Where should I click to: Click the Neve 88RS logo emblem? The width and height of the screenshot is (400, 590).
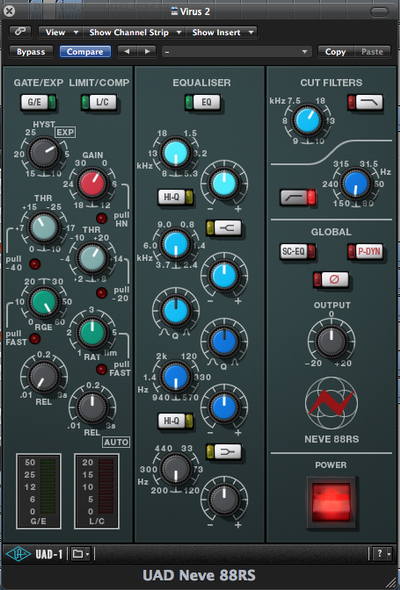click(x=331, y=403)
